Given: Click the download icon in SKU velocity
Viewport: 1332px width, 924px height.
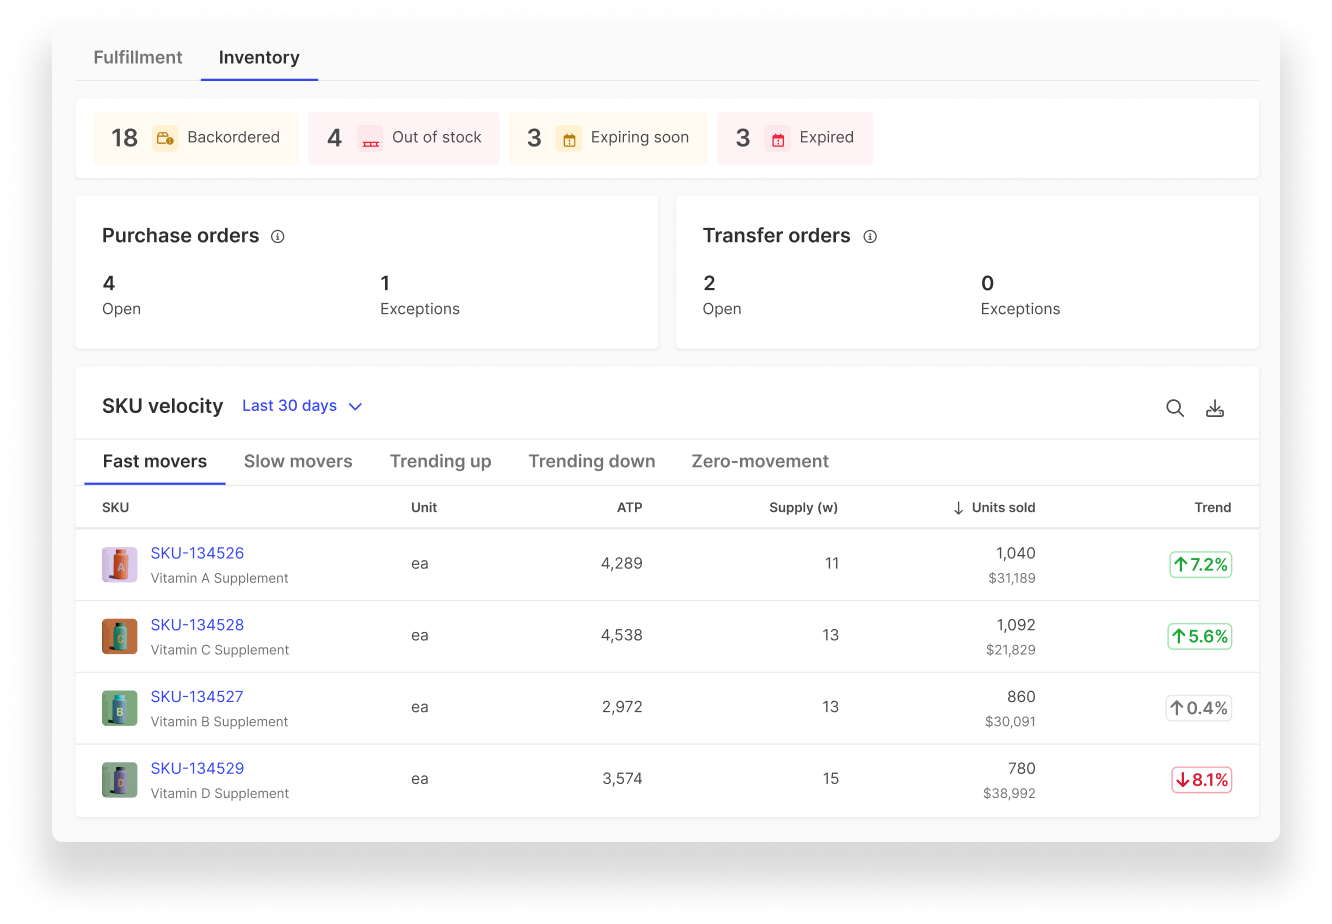Looking at the screenshot, I should [1215, 408].
